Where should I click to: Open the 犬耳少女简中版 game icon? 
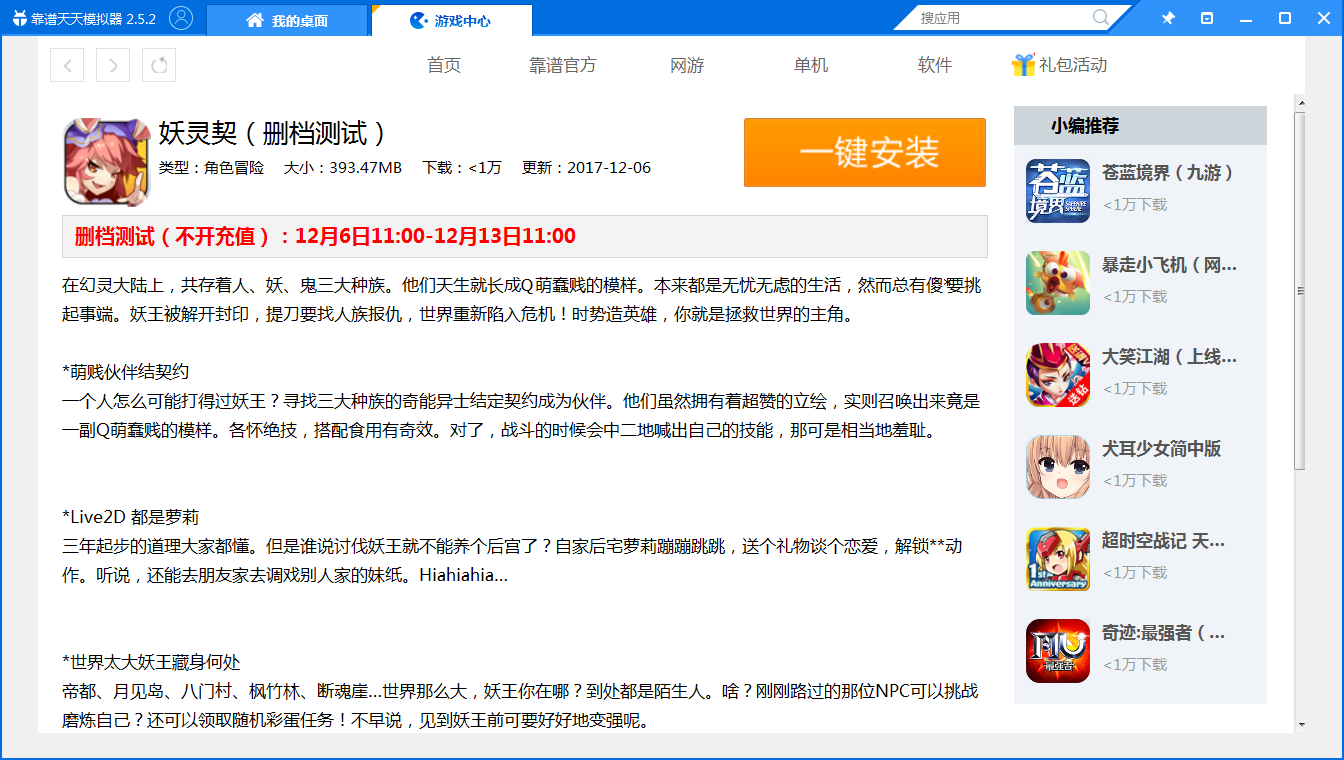pyautogui.click(x=1058, y=467)
